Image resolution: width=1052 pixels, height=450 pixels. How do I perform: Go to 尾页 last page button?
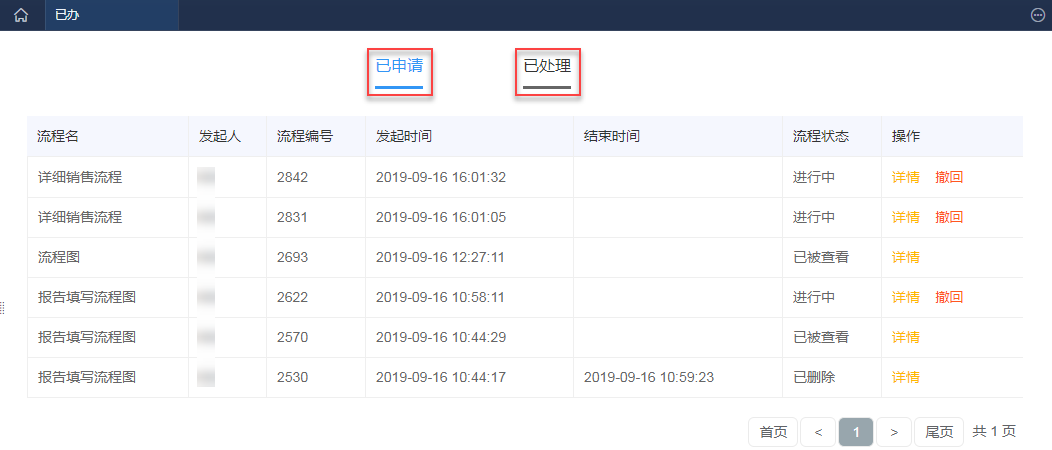[x=939, y=433]
